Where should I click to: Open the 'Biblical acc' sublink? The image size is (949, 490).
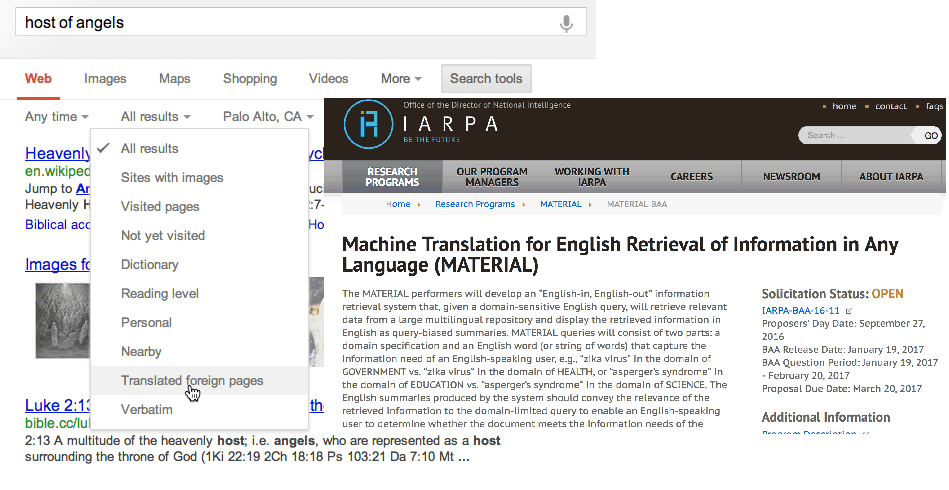57,224
